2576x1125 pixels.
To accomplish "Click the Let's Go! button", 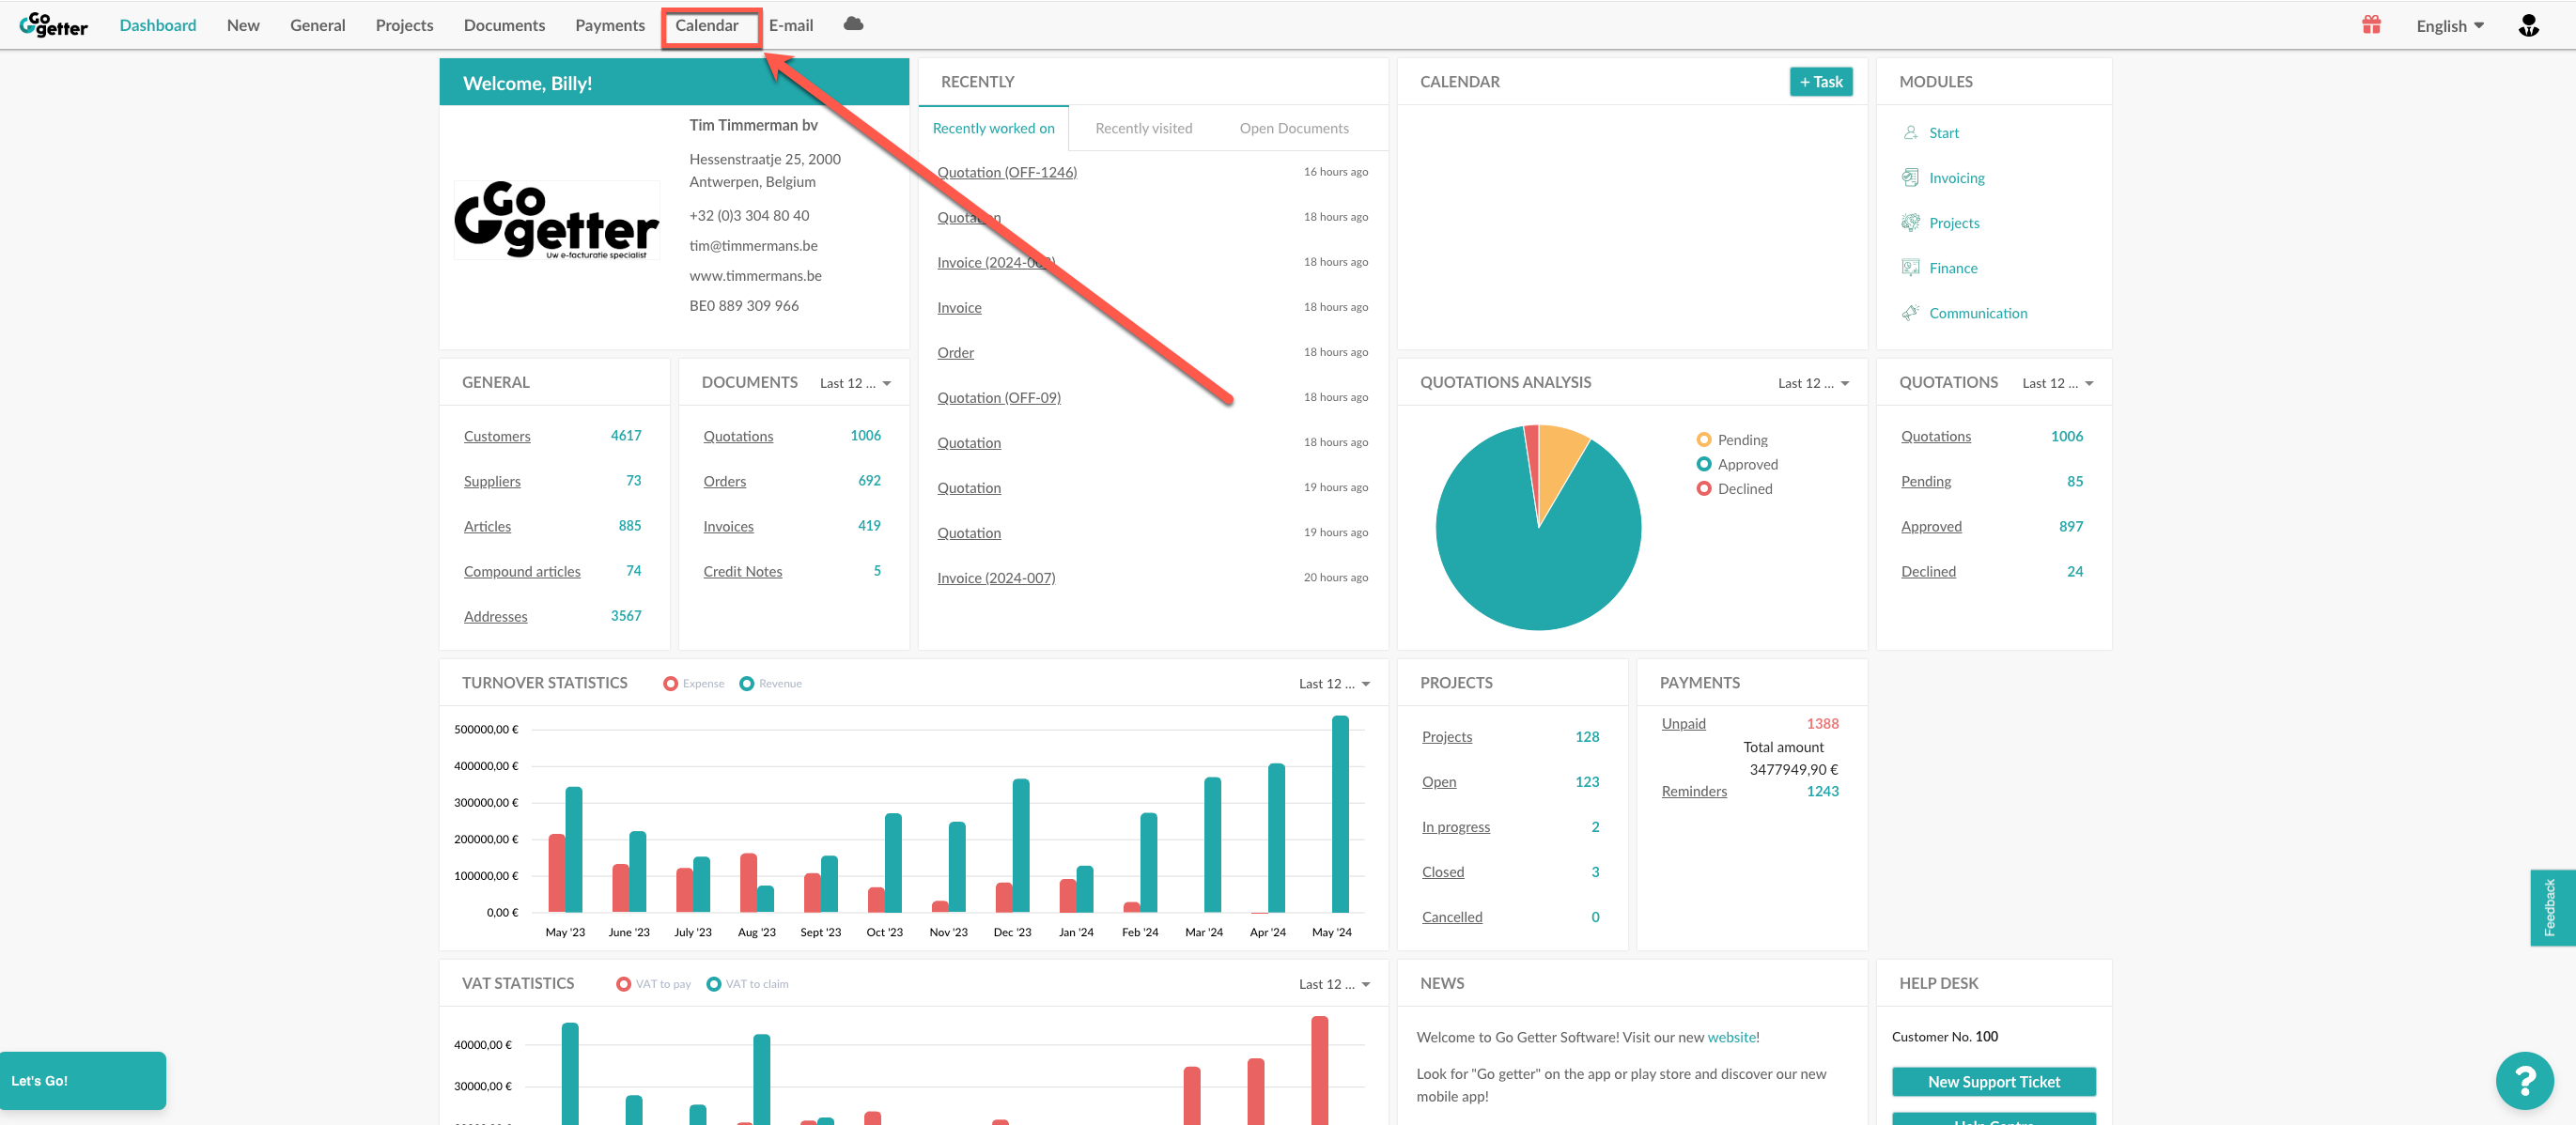I will (x=83, y=1080).
